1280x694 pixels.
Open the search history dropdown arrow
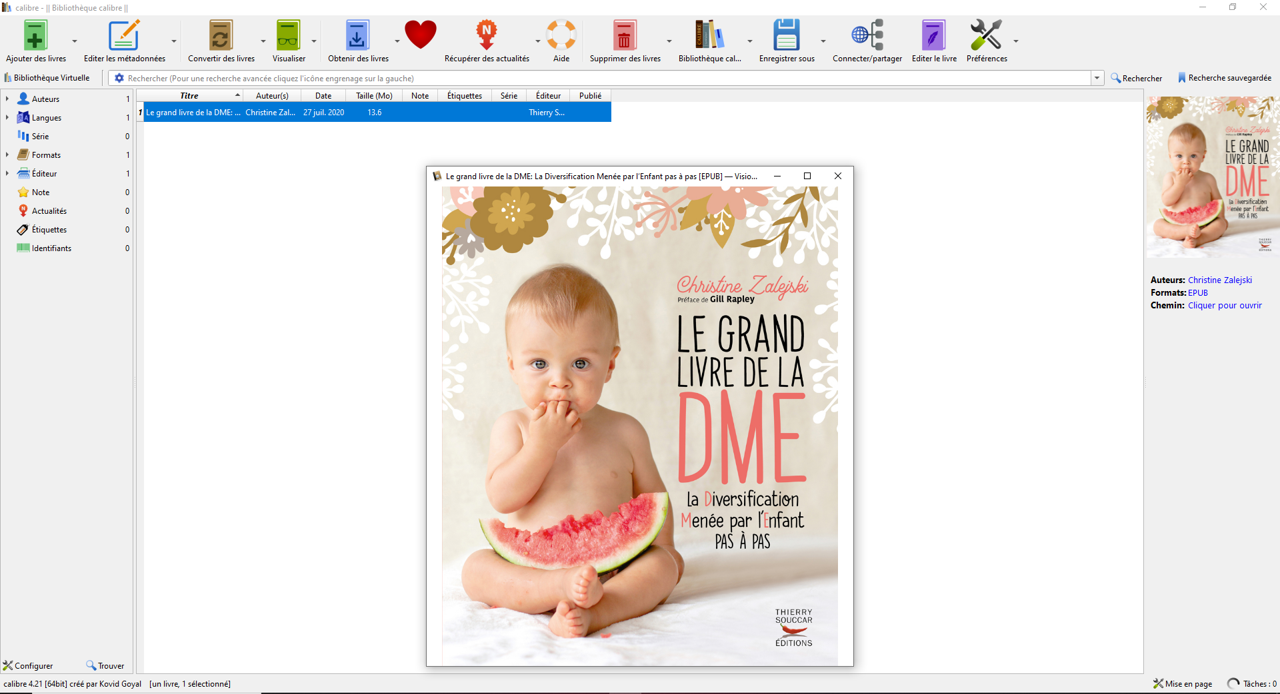pos(1097,78)
